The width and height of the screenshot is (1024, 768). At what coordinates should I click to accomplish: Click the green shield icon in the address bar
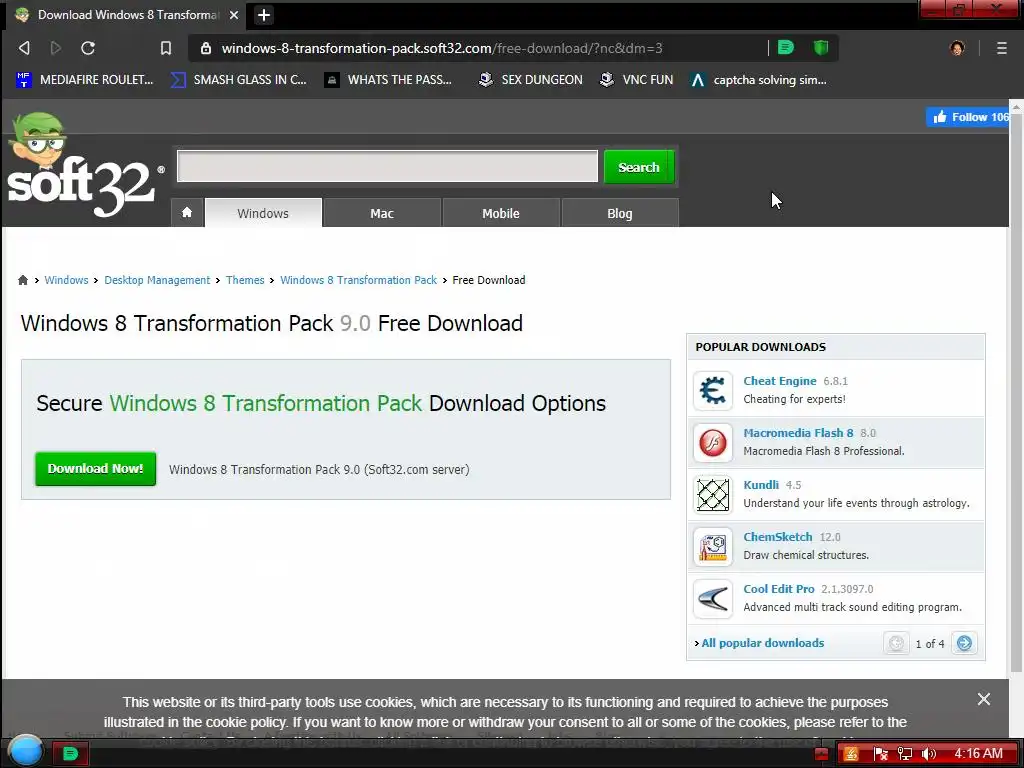pos(821,47)
